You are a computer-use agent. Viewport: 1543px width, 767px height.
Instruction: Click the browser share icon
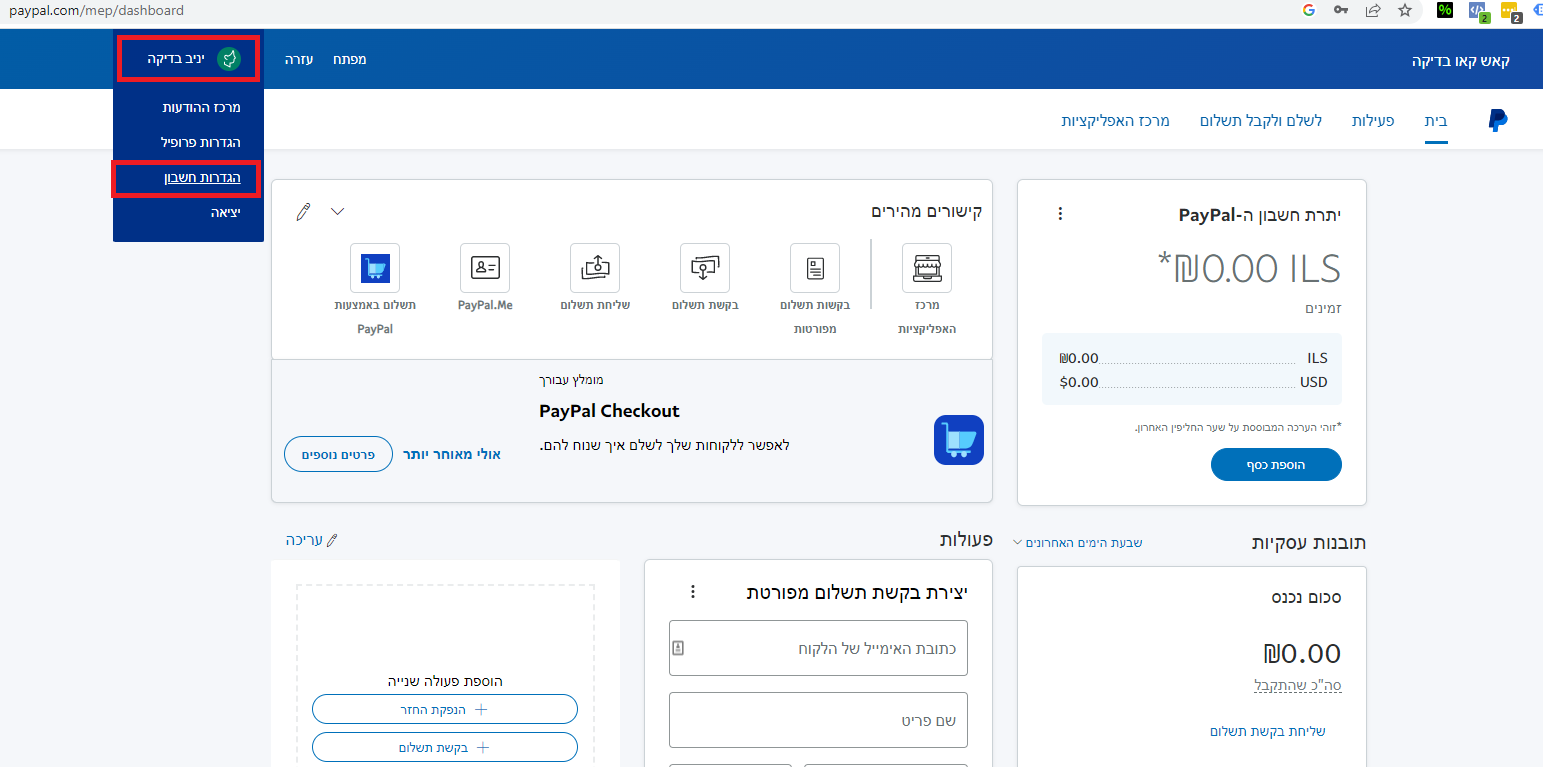point(1374,11)
